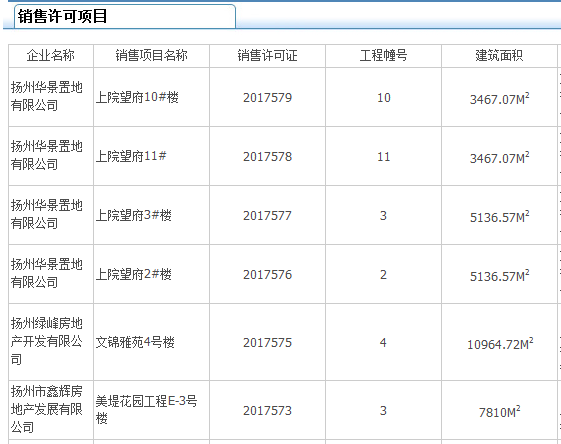Click the 建筑面积 column header
This screenshot has height=444, width=561.
click(499, 56)
